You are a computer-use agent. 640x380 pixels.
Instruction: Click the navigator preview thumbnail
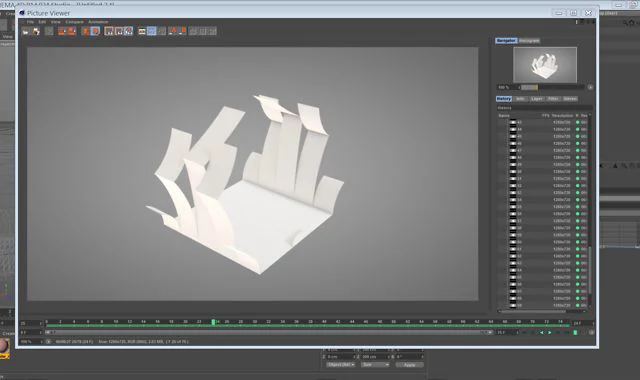pyautogui.click(x=545, y=65)
